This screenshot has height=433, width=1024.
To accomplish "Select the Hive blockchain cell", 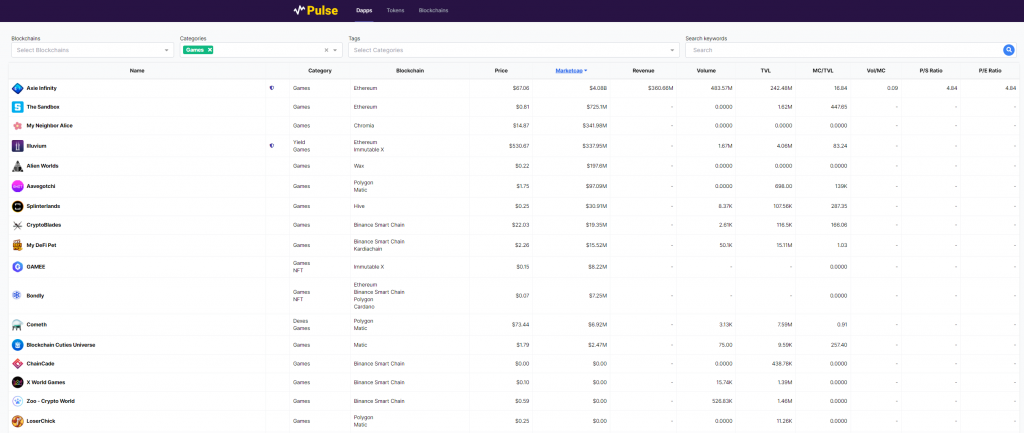I will point(359,206).
